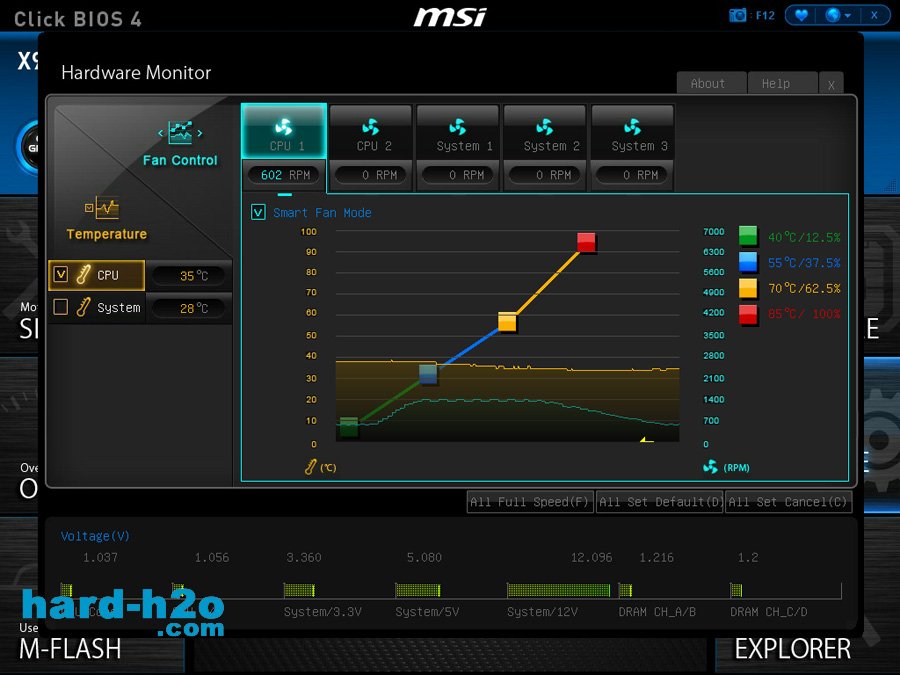Toggle the Smart Fan Mode checkbox
Image resolution: width=900 pixels, height=675 pixels.
[258, 212]
